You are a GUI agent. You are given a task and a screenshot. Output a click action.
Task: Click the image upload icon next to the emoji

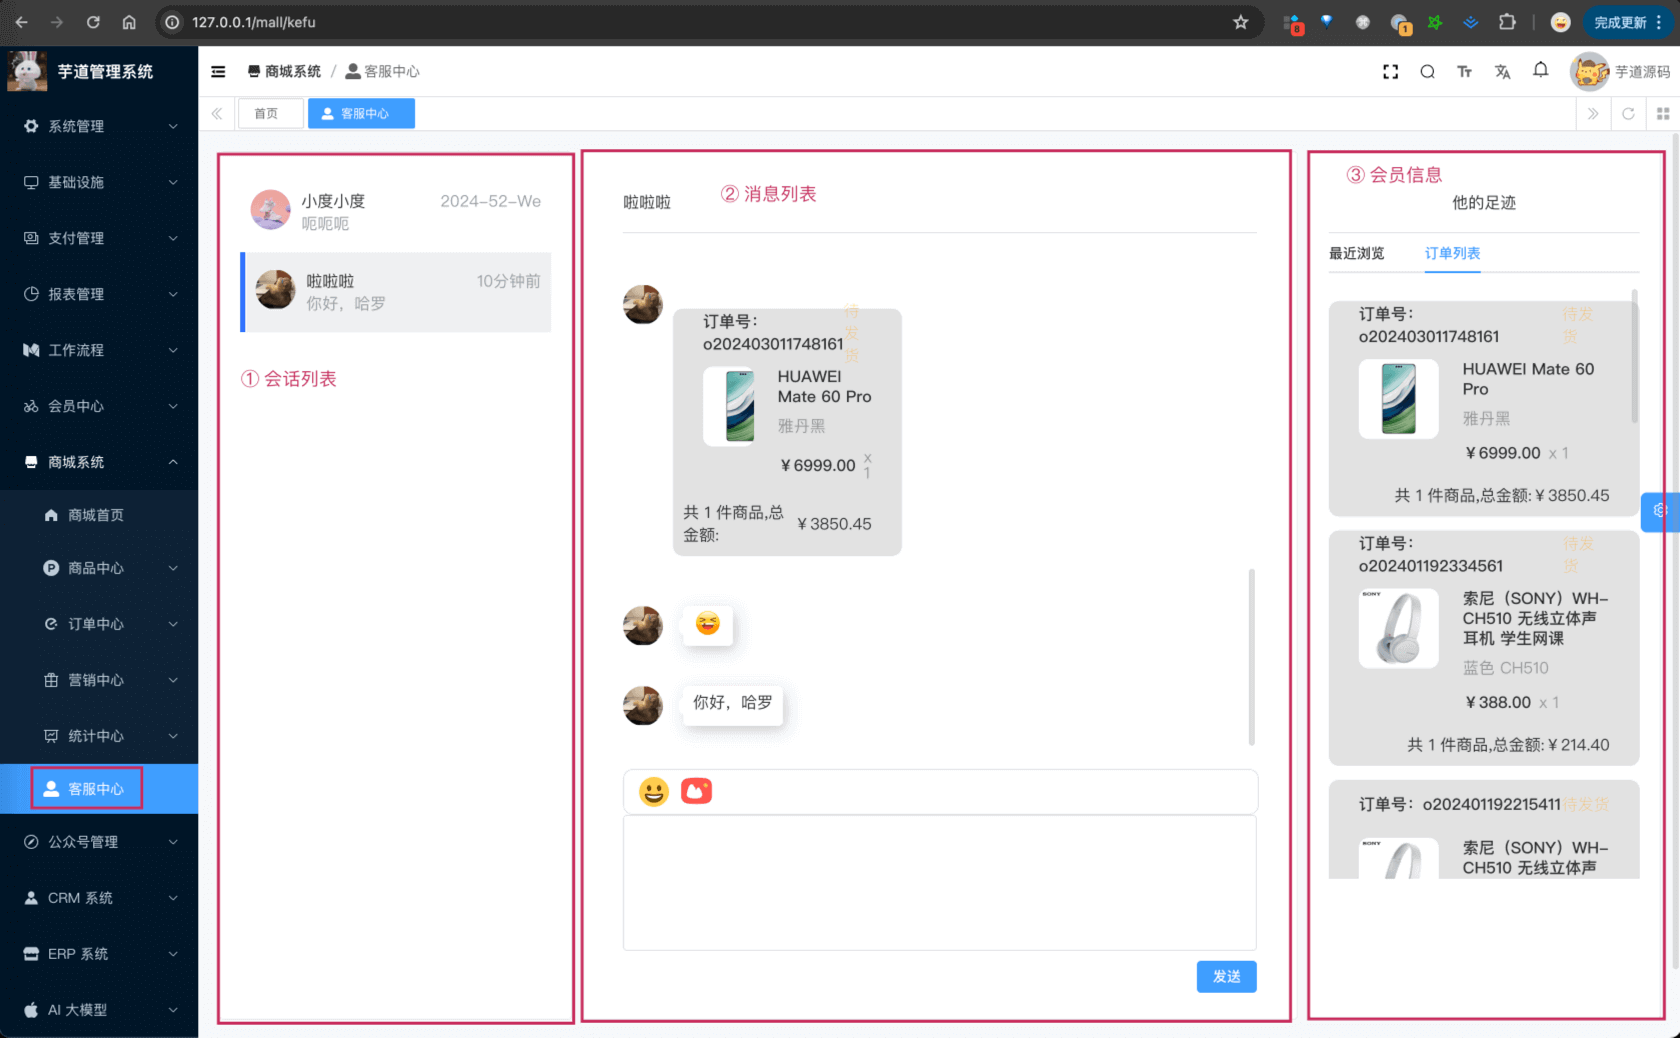[697, 791]
